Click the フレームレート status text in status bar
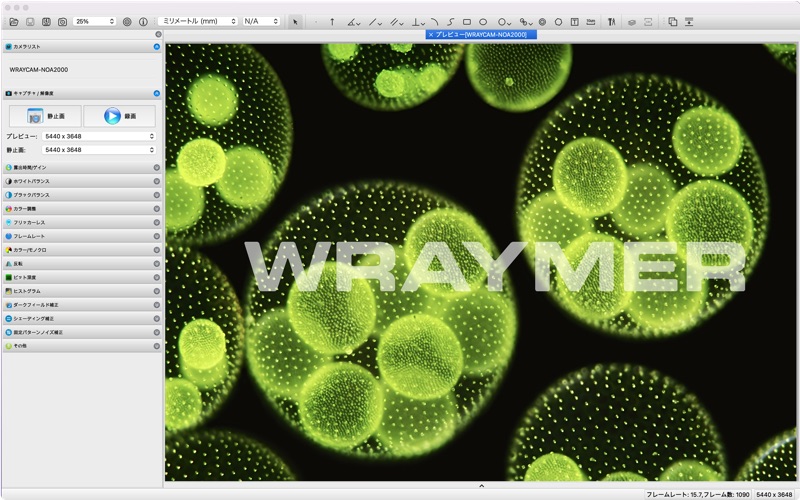The image size is (800, 500). pos(697,494)
